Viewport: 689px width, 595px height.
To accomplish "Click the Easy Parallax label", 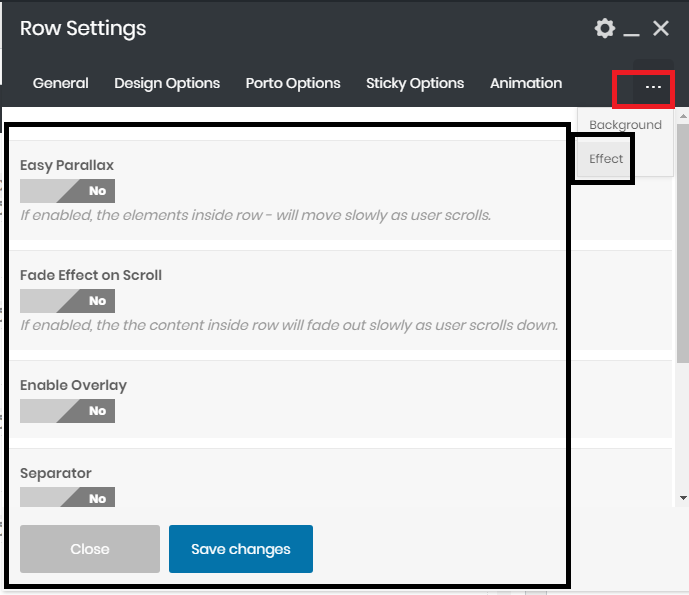I will [67, 165].
